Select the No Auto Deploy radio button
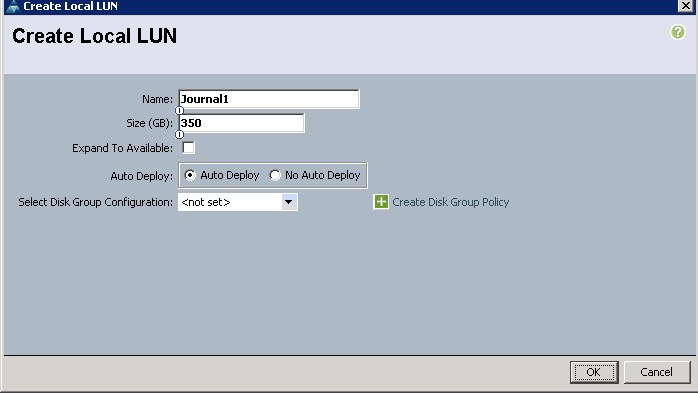The height and width of the screenshot is (393, 698). (x=275, y=175)
